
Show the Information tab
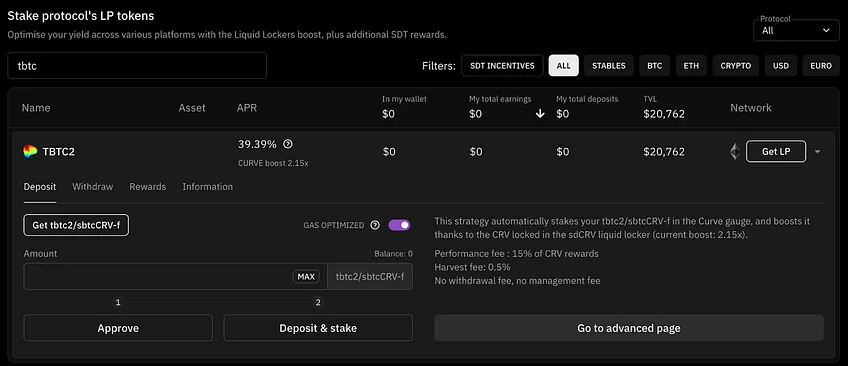coord(208,187)
